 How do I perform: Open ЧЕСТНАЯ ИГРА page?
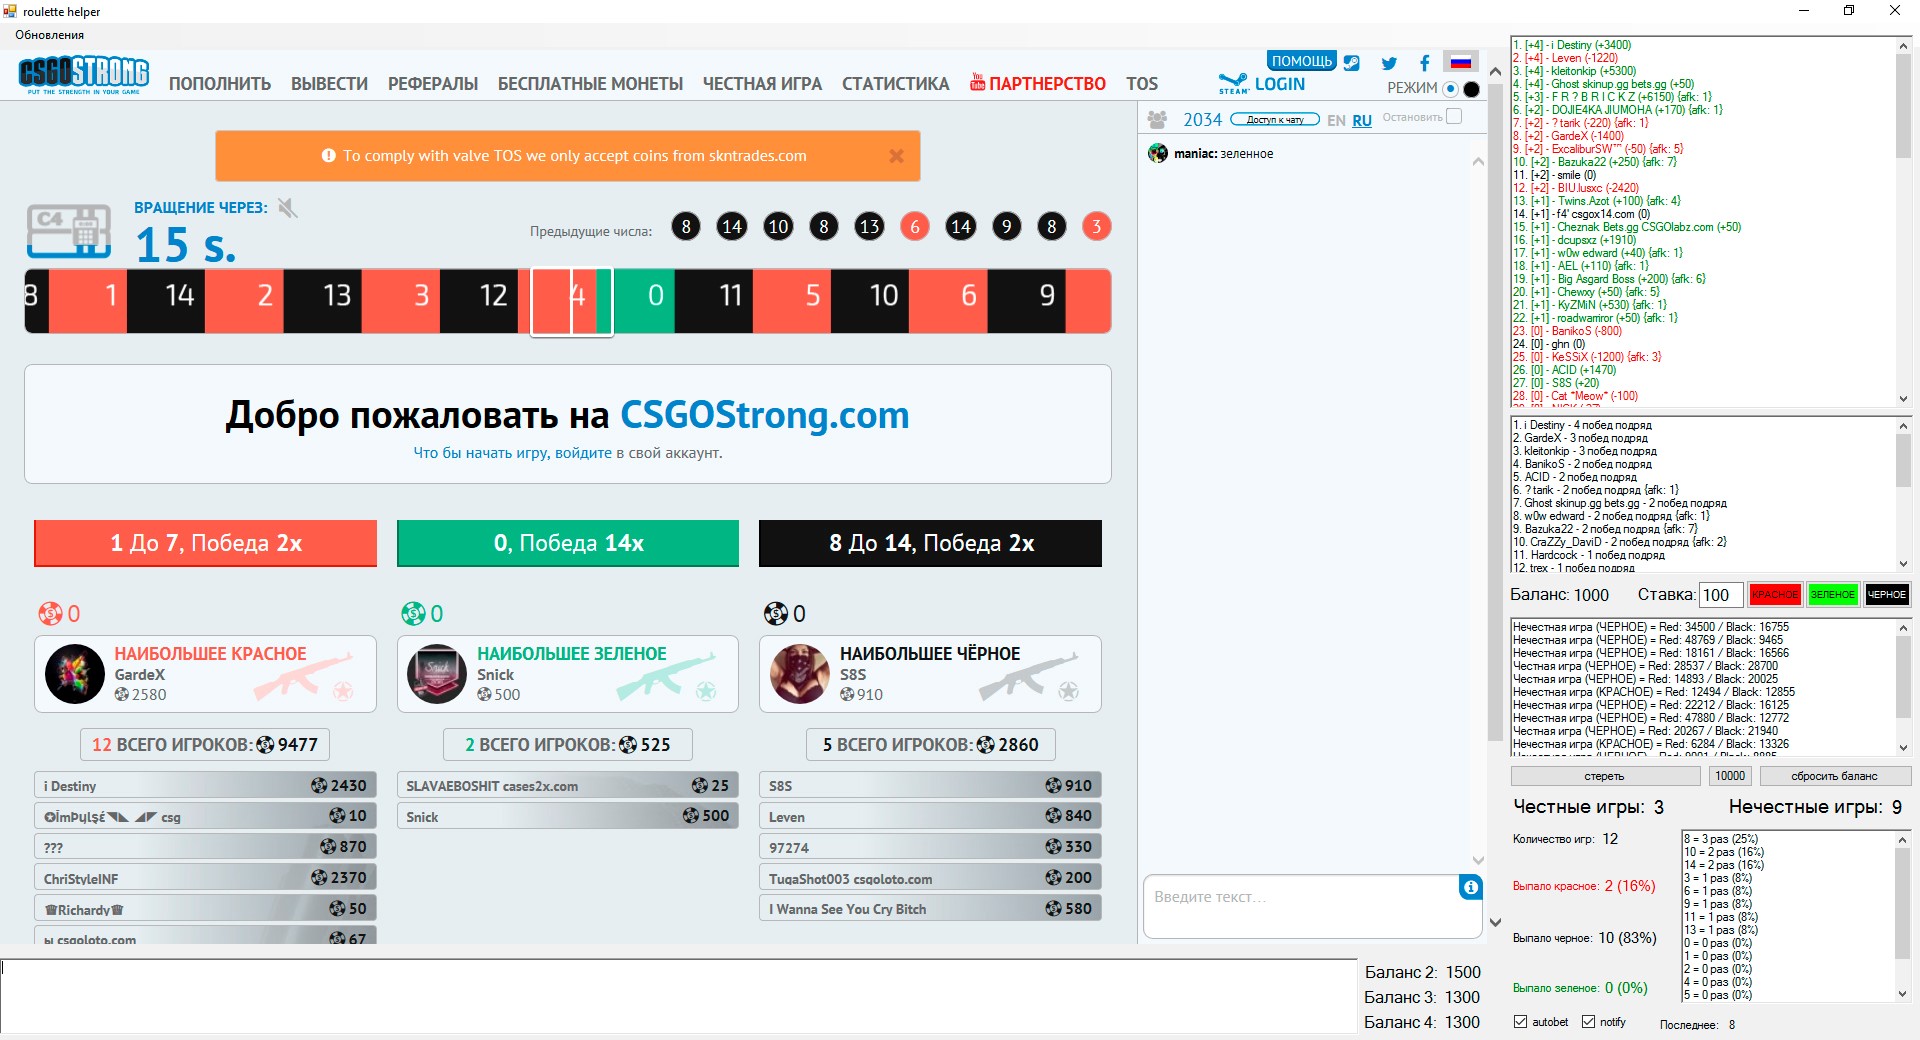click(x=762, y=84)
